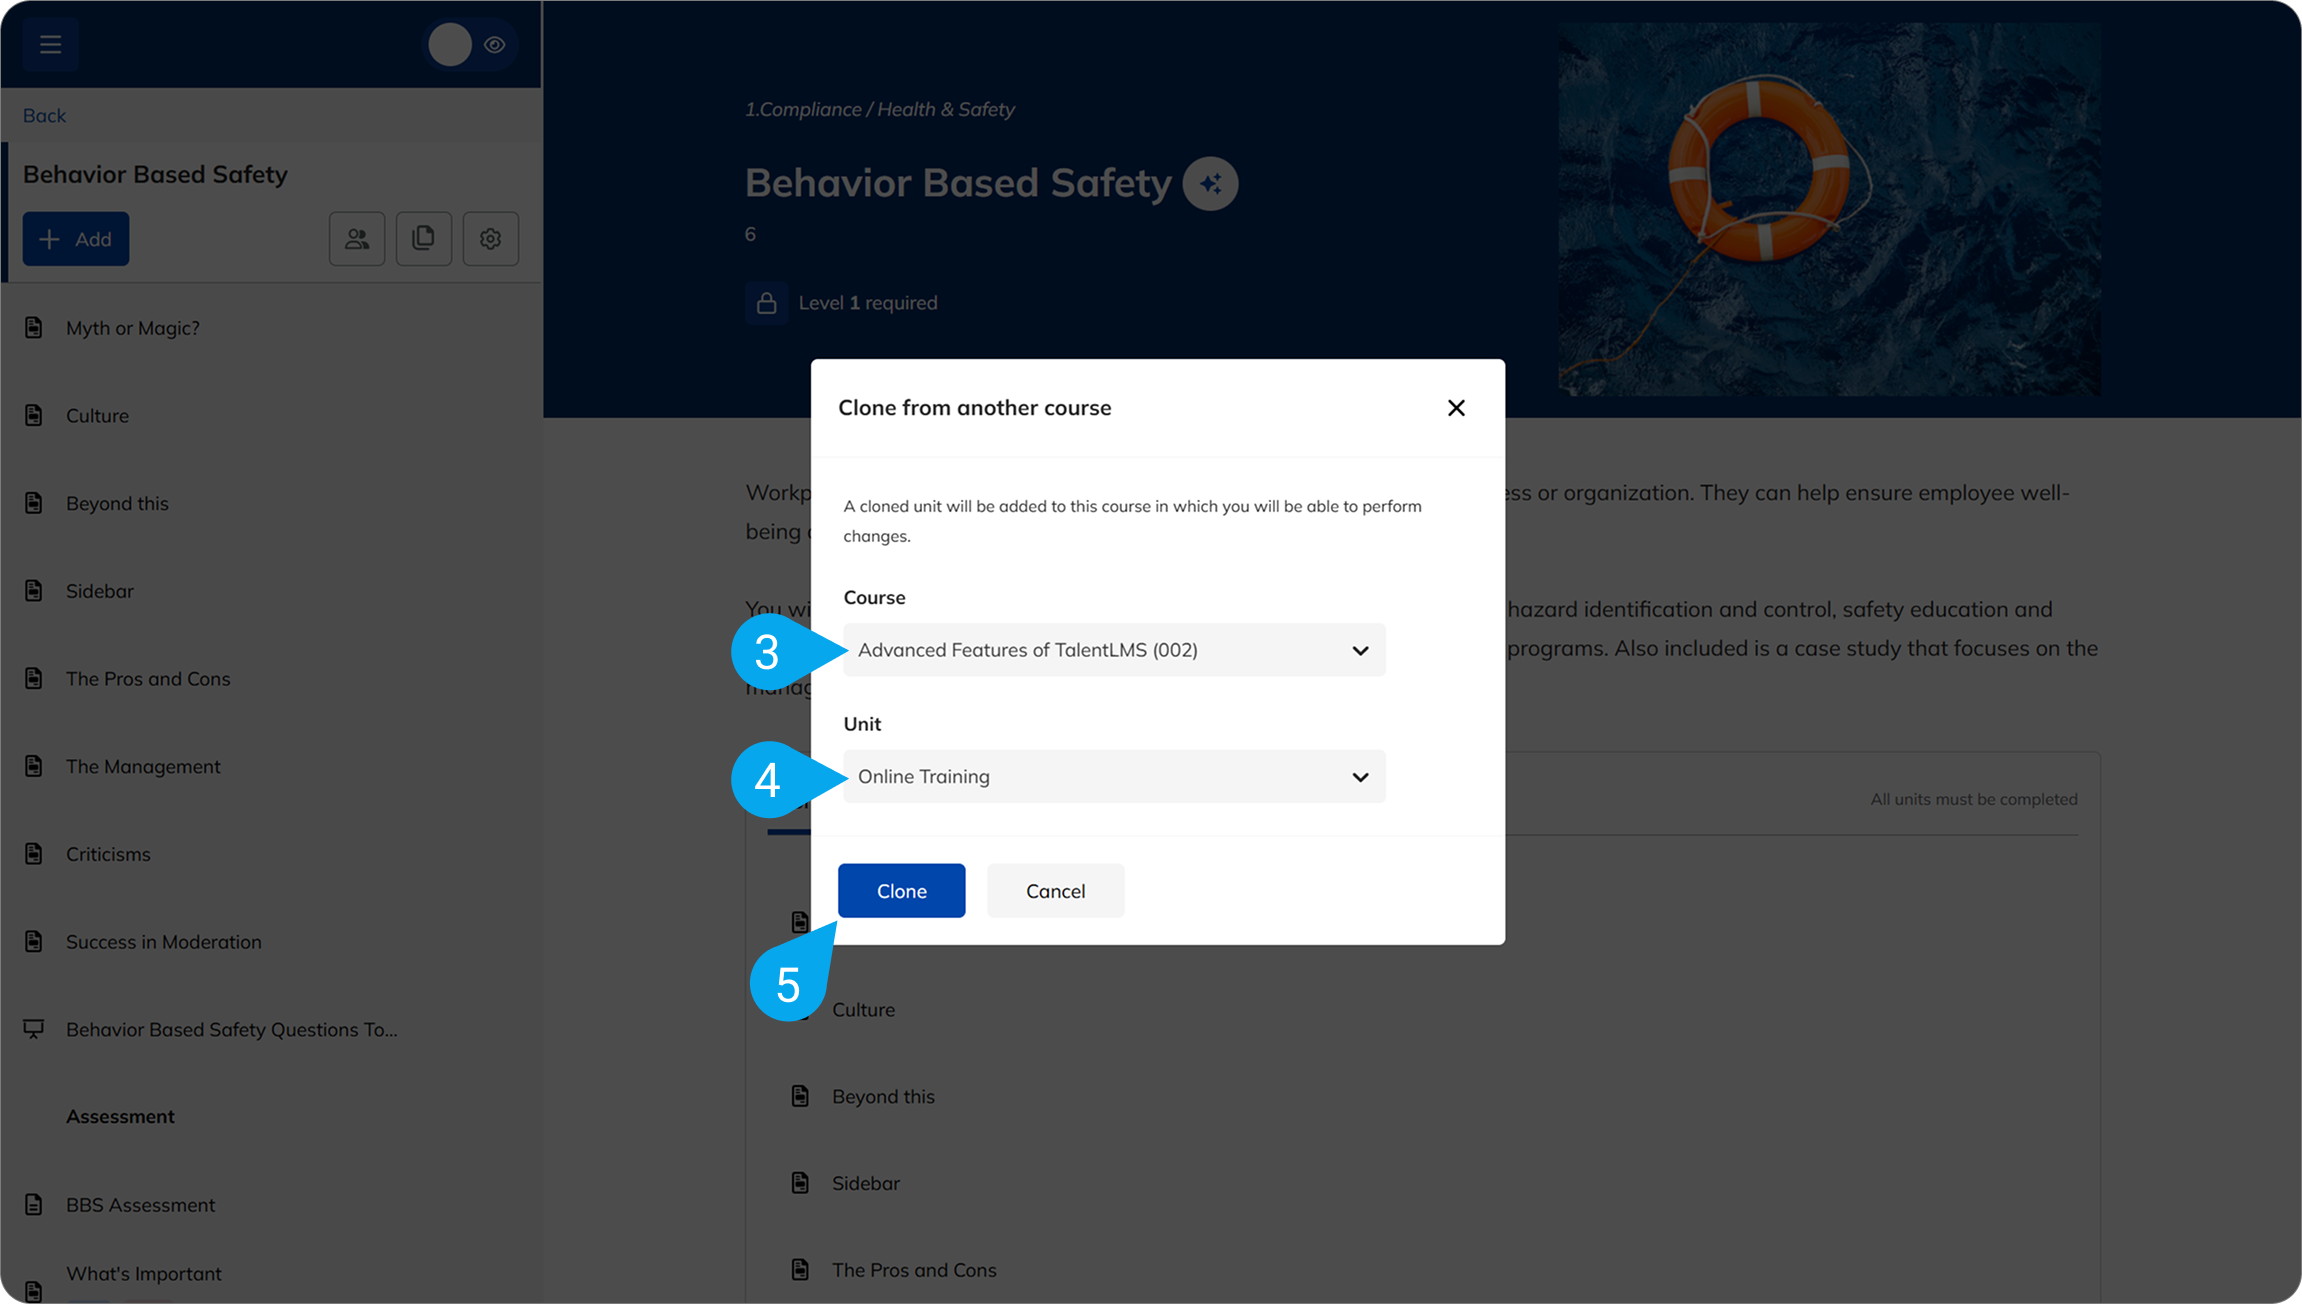Screen dimensions: 2302x1304
Task: Select Behavior Based Safety Questions unit icon
Action: (34, 1029)
